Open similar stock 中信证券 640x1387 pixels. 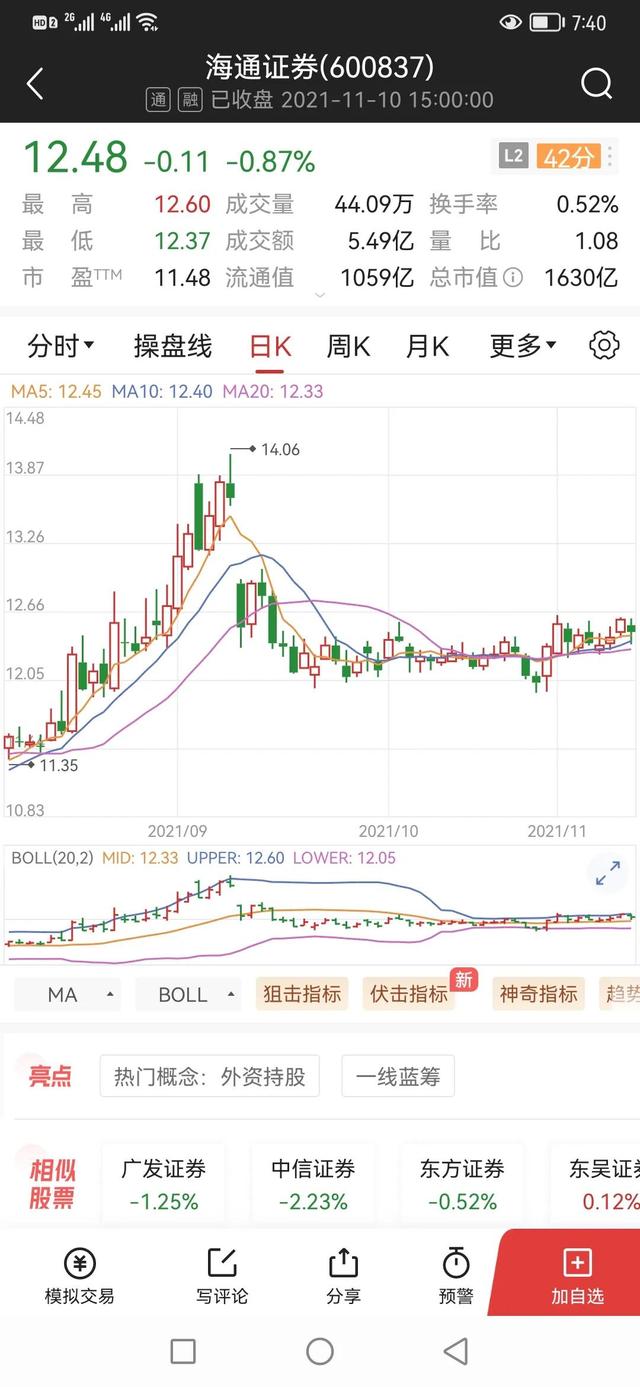point(313,1185)
